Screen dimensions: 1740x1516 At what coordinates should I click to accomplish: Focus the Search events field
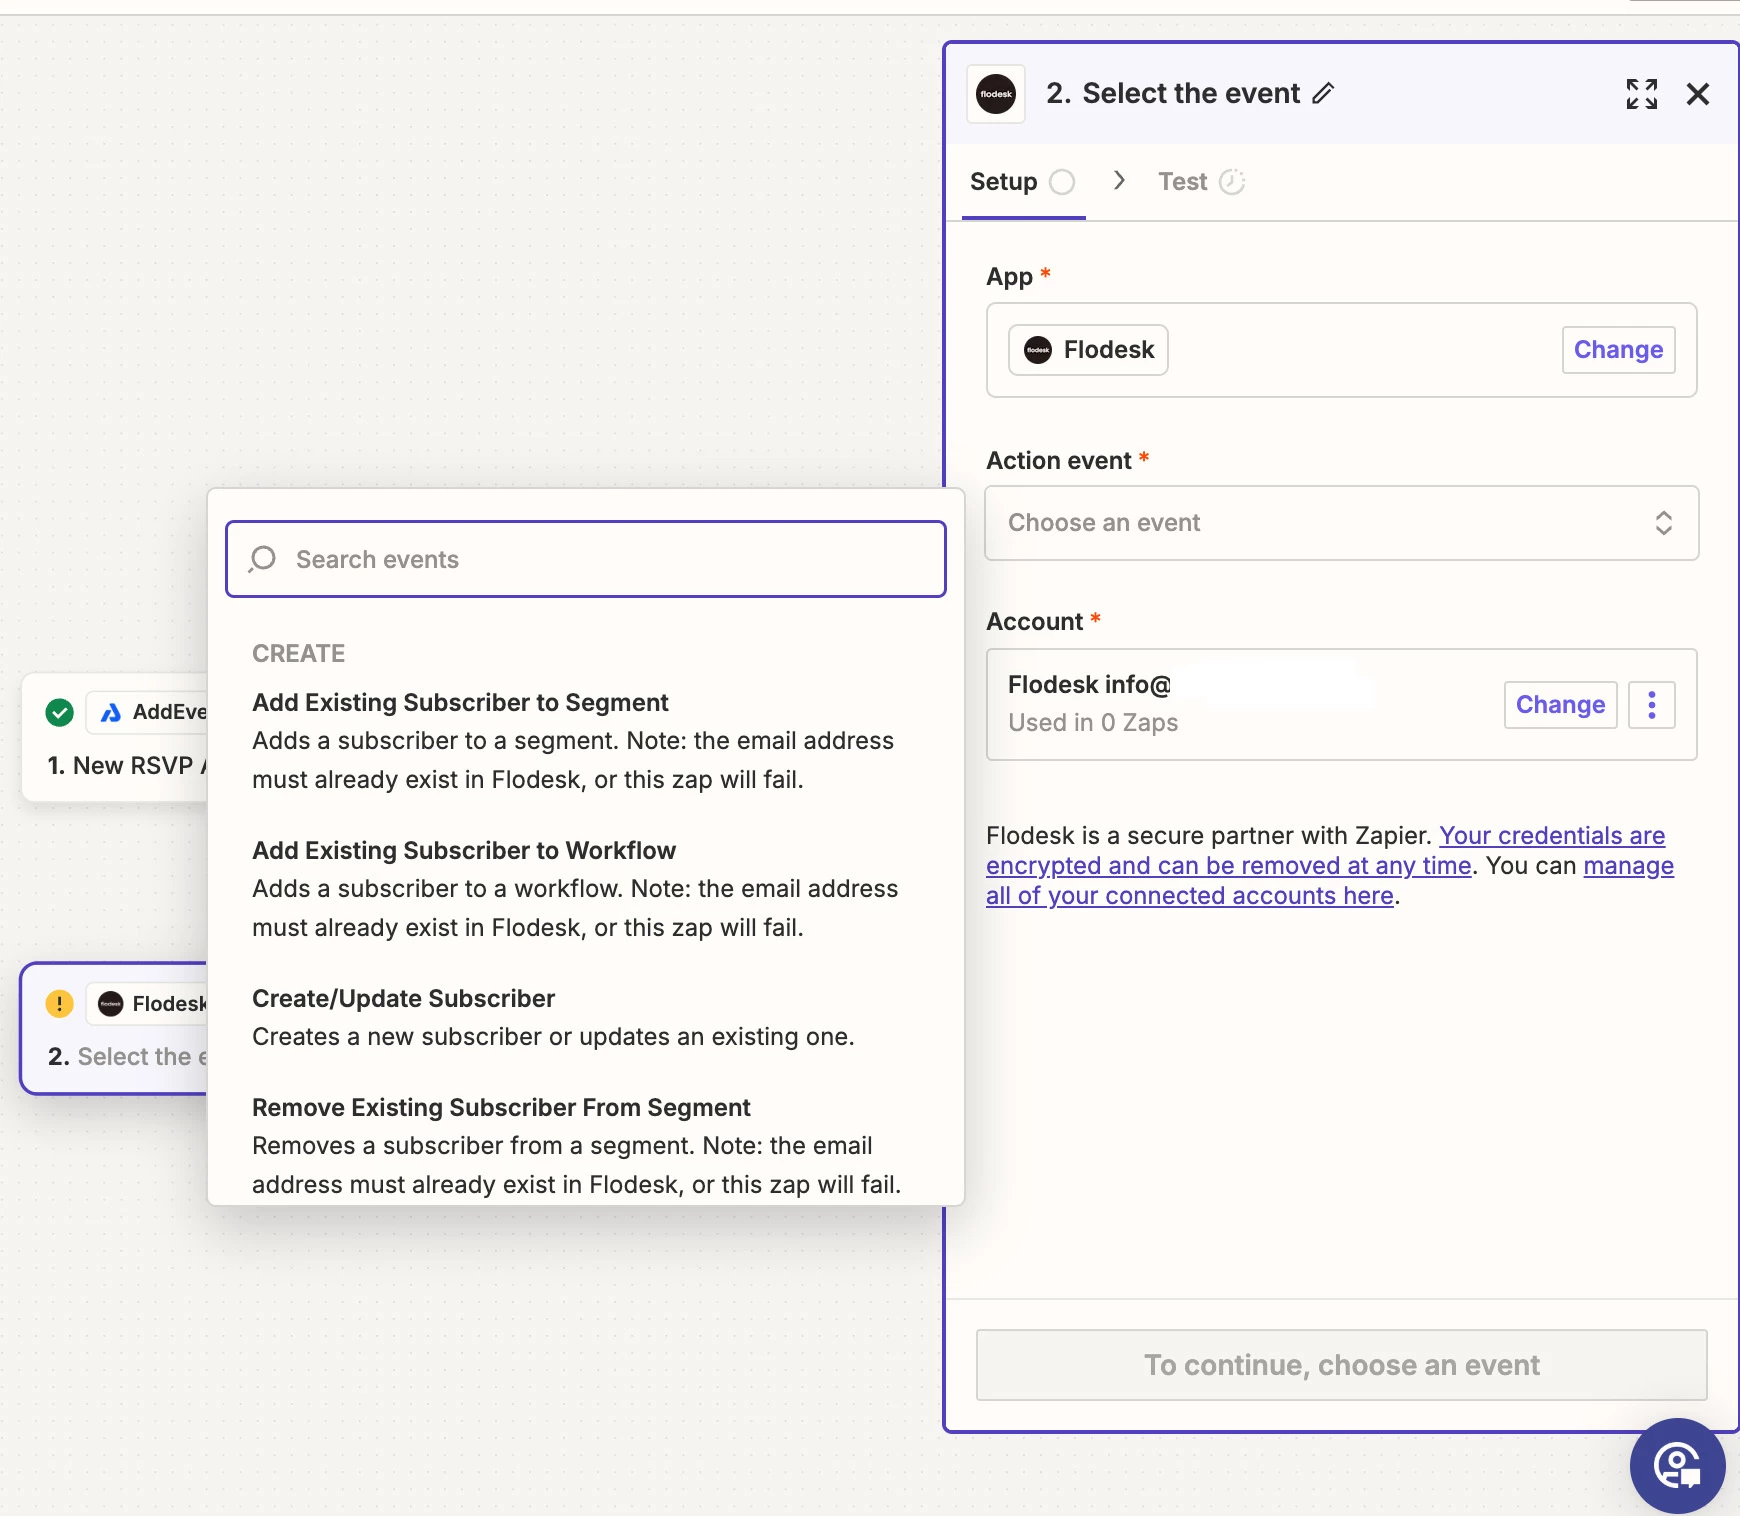click(x=585, y=559)
